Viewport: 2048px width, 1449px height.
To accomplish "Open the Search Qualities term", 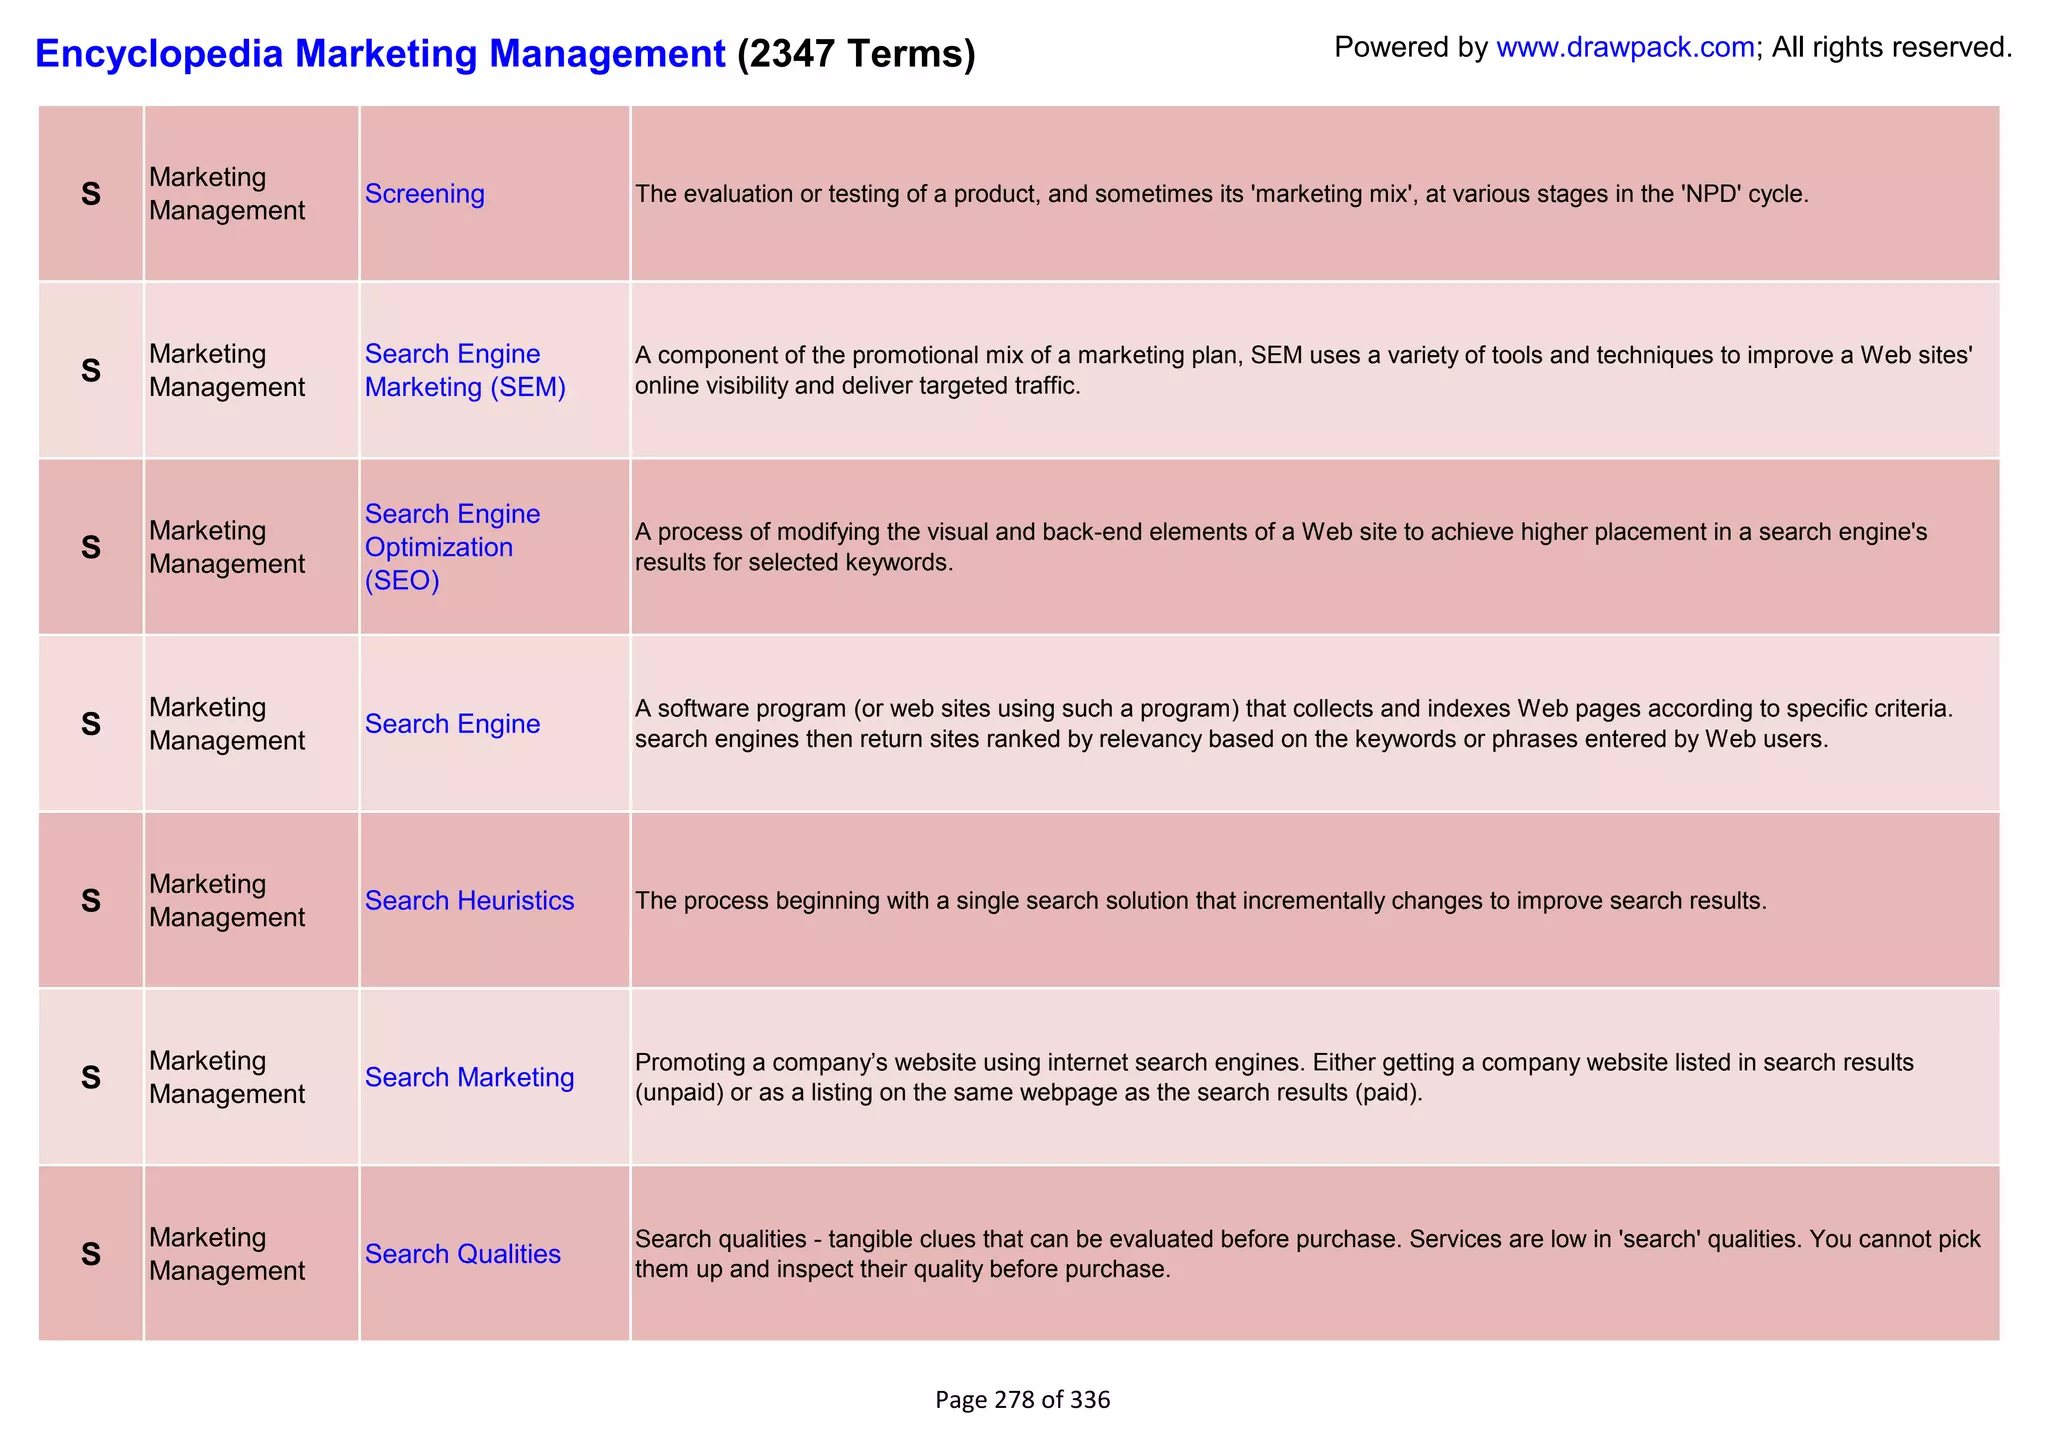I will 462,1254.
